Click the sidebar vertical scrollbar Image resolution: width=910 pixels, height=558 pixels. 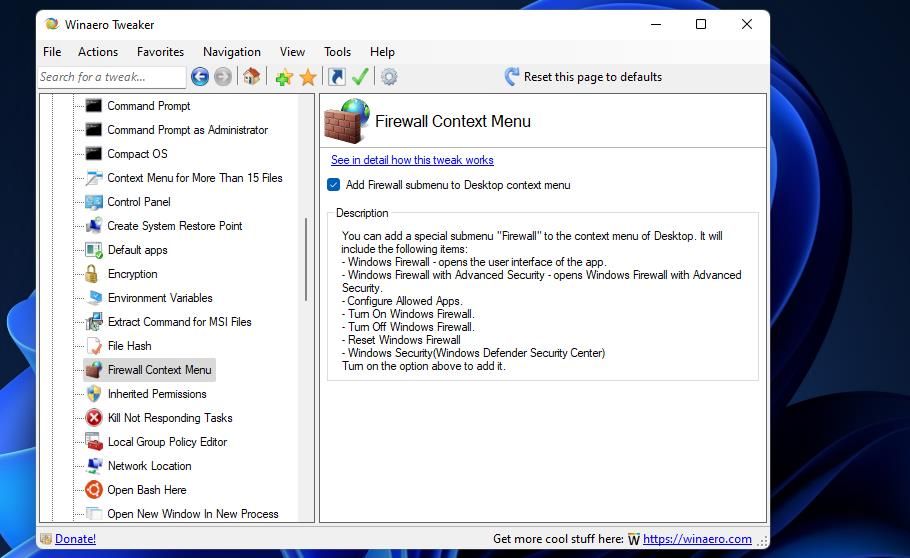click(307, 260)
